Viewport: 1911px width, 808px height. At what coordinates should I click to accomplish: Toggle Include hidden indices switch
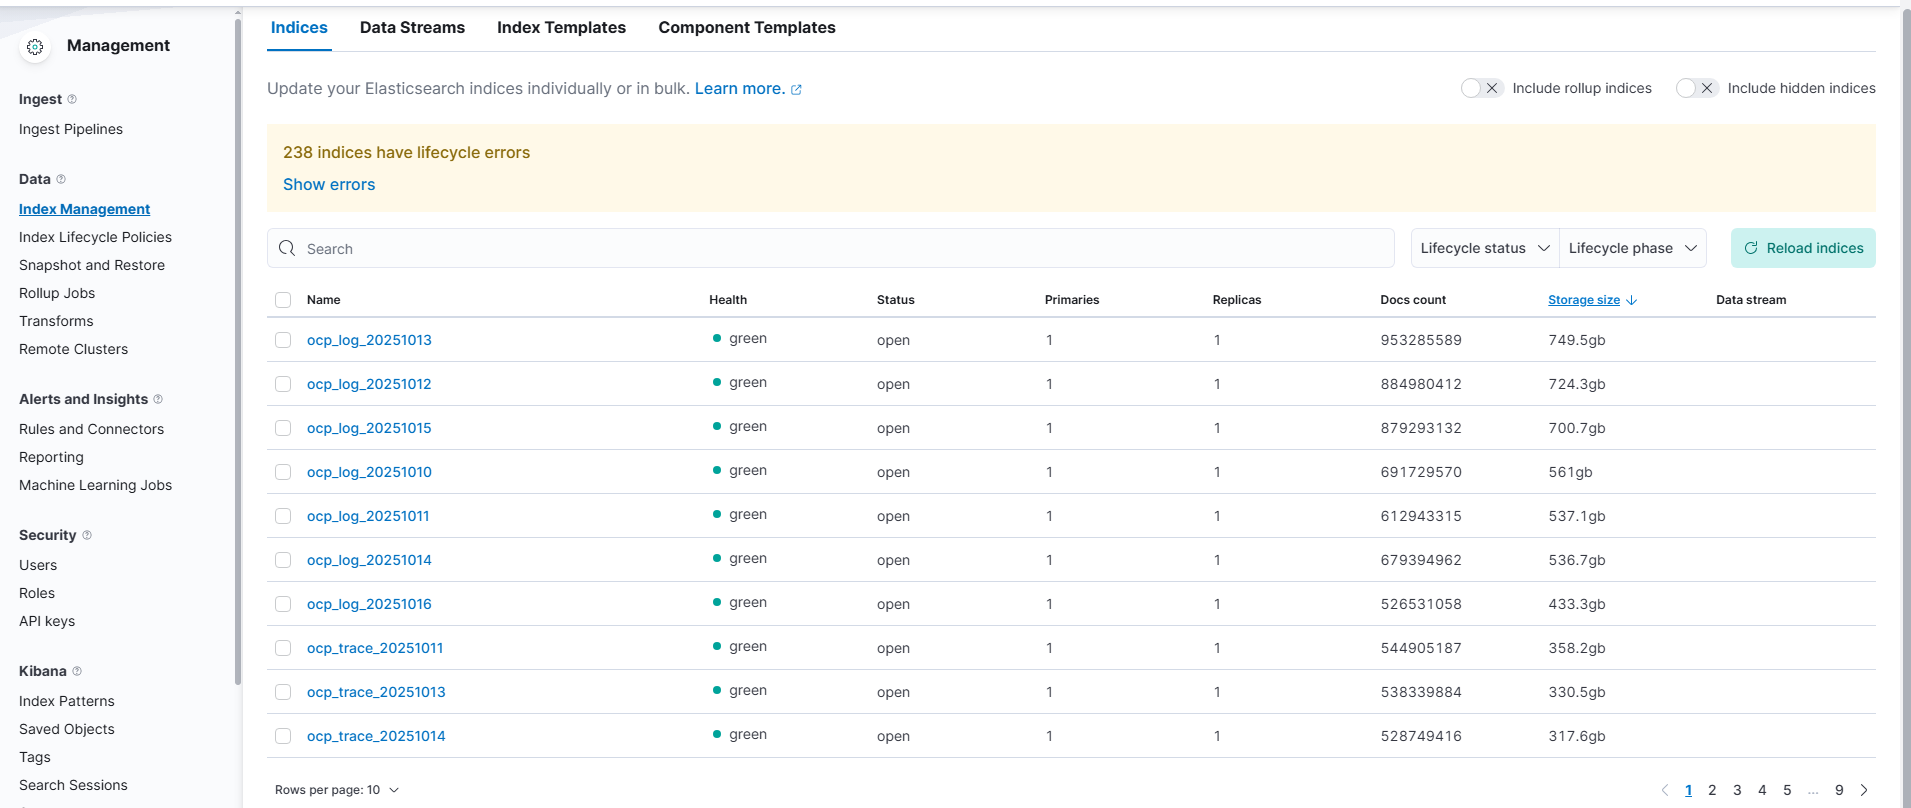click(1696, 88)
